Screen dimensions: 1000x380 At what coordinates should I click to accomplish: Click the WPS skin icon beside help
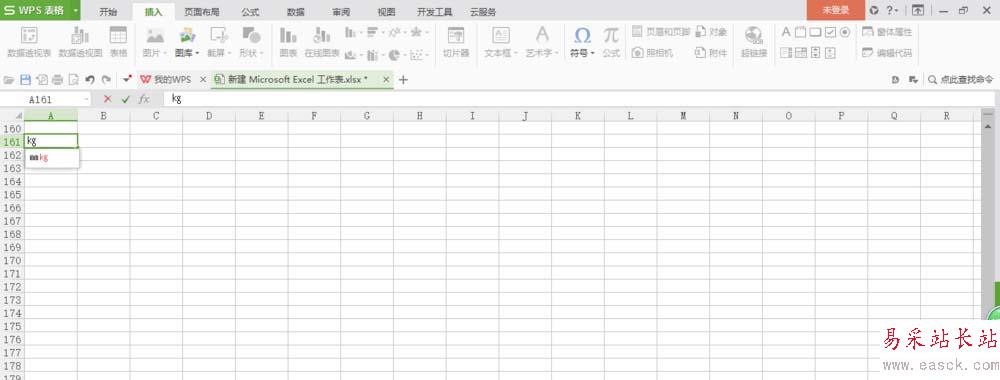[x=874, y=11]
